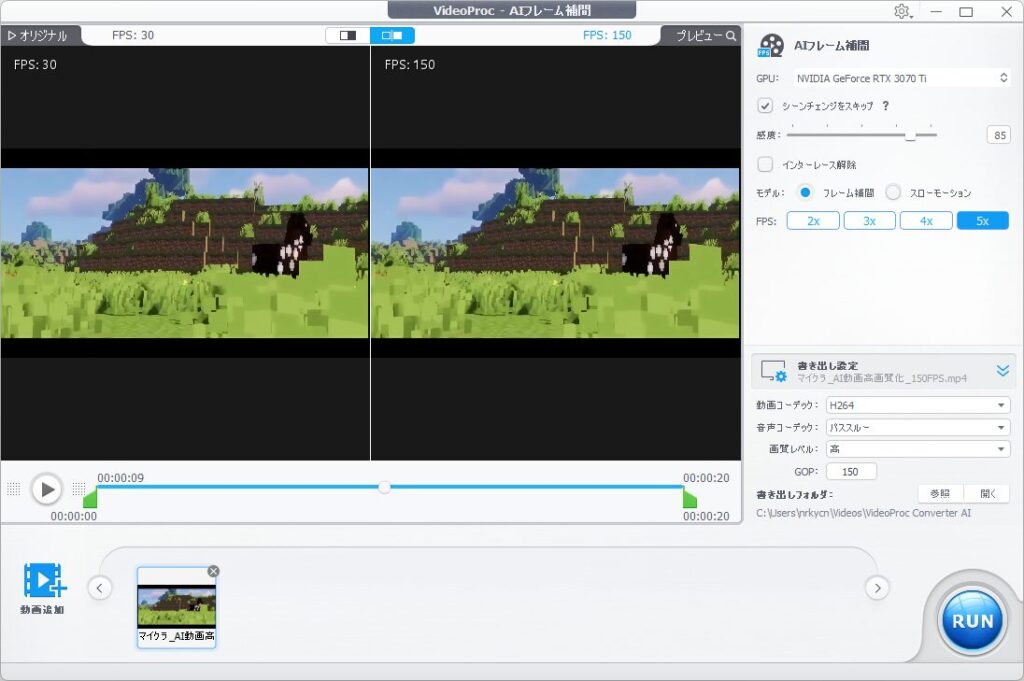
Task: Click the dotted grip left of play
Action: tap(14, 489)
